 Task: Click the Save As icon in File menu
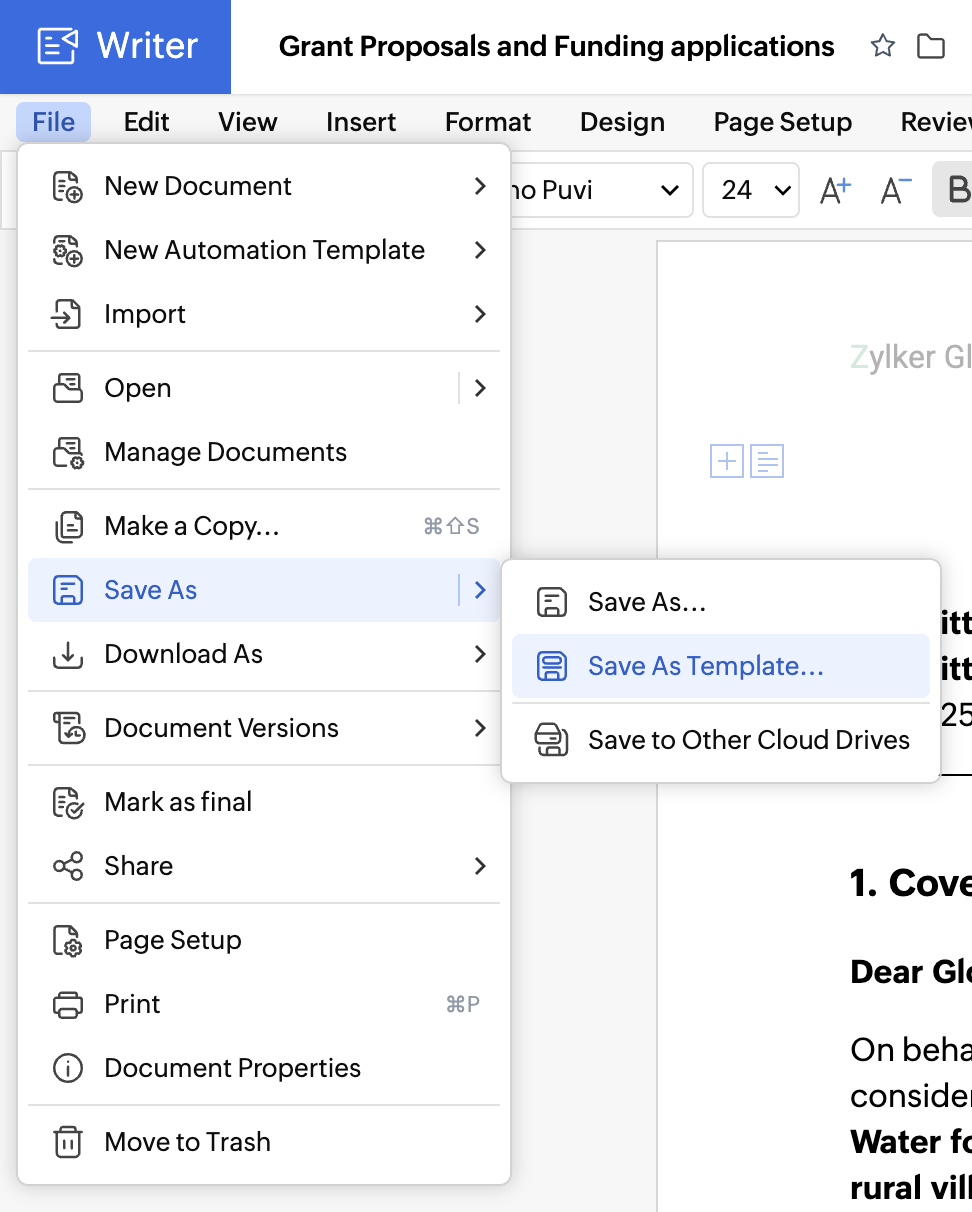[x=67, y=590]
